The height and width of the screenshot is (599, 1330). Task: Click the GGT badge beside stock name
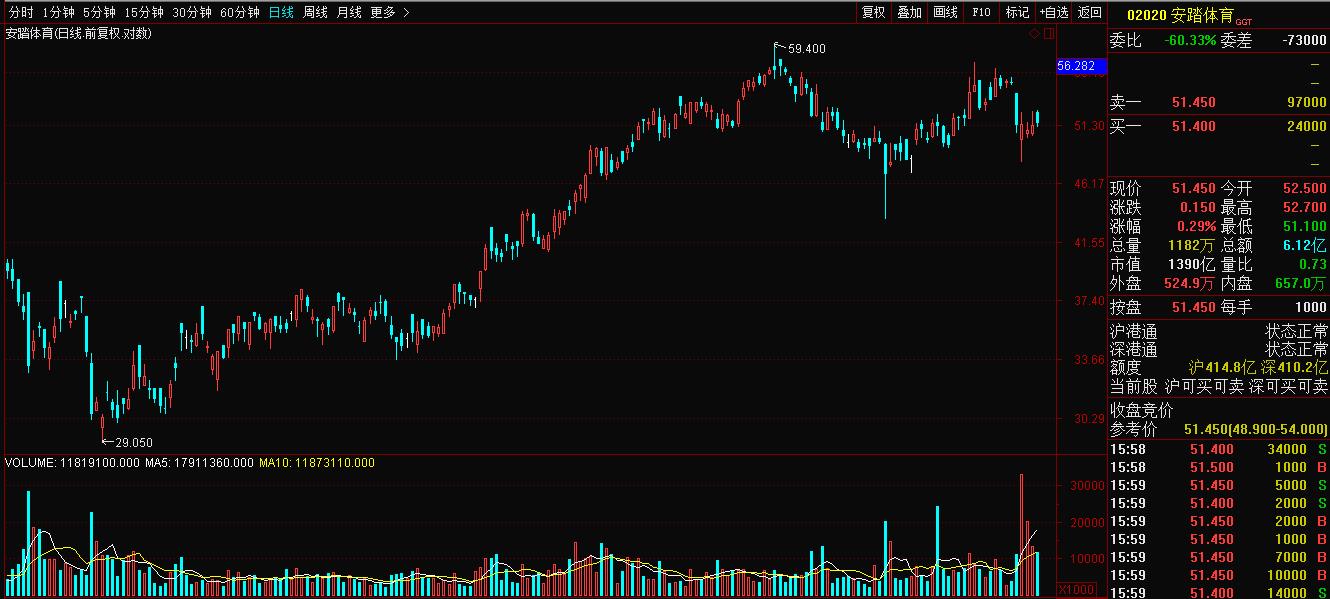click(x=1243, y=21)
